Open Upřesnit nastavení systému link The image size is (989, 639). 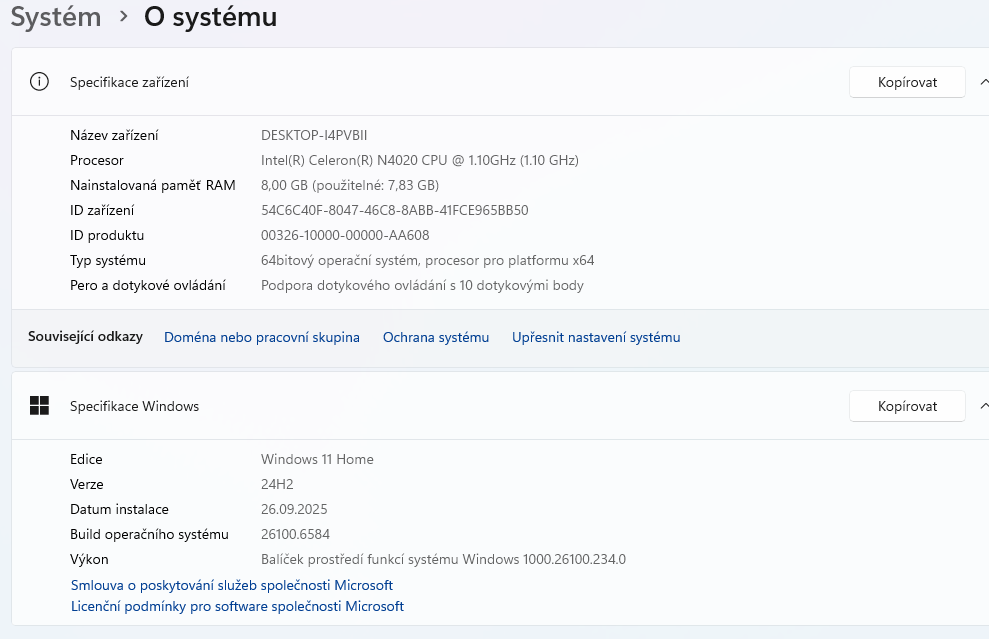(x=595, y=337)
